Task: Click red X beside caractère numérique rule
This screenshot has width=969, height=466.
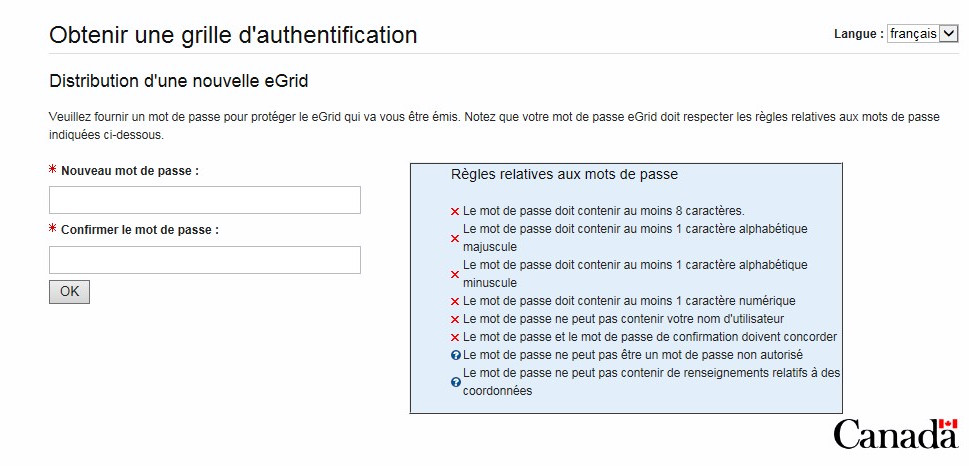Action: [455, 301]
